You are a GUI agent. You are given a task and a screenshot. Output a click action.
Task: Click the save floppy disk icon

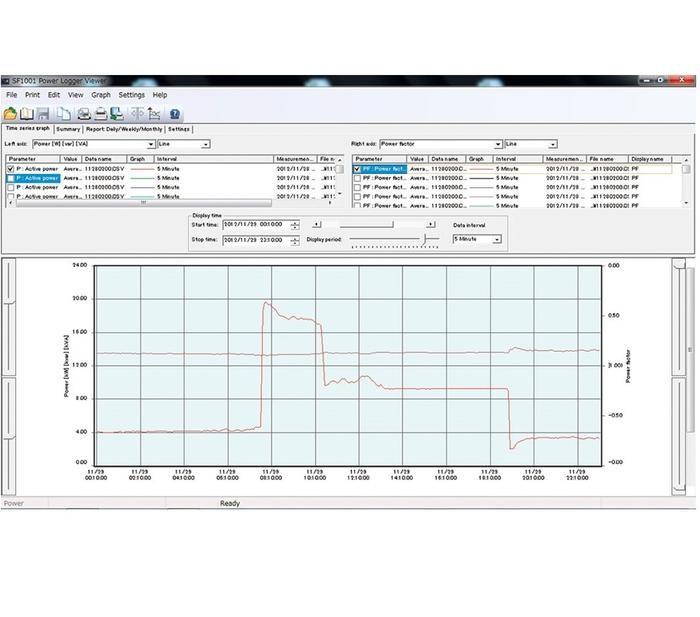pyautogui.click(x=43, y=114)
